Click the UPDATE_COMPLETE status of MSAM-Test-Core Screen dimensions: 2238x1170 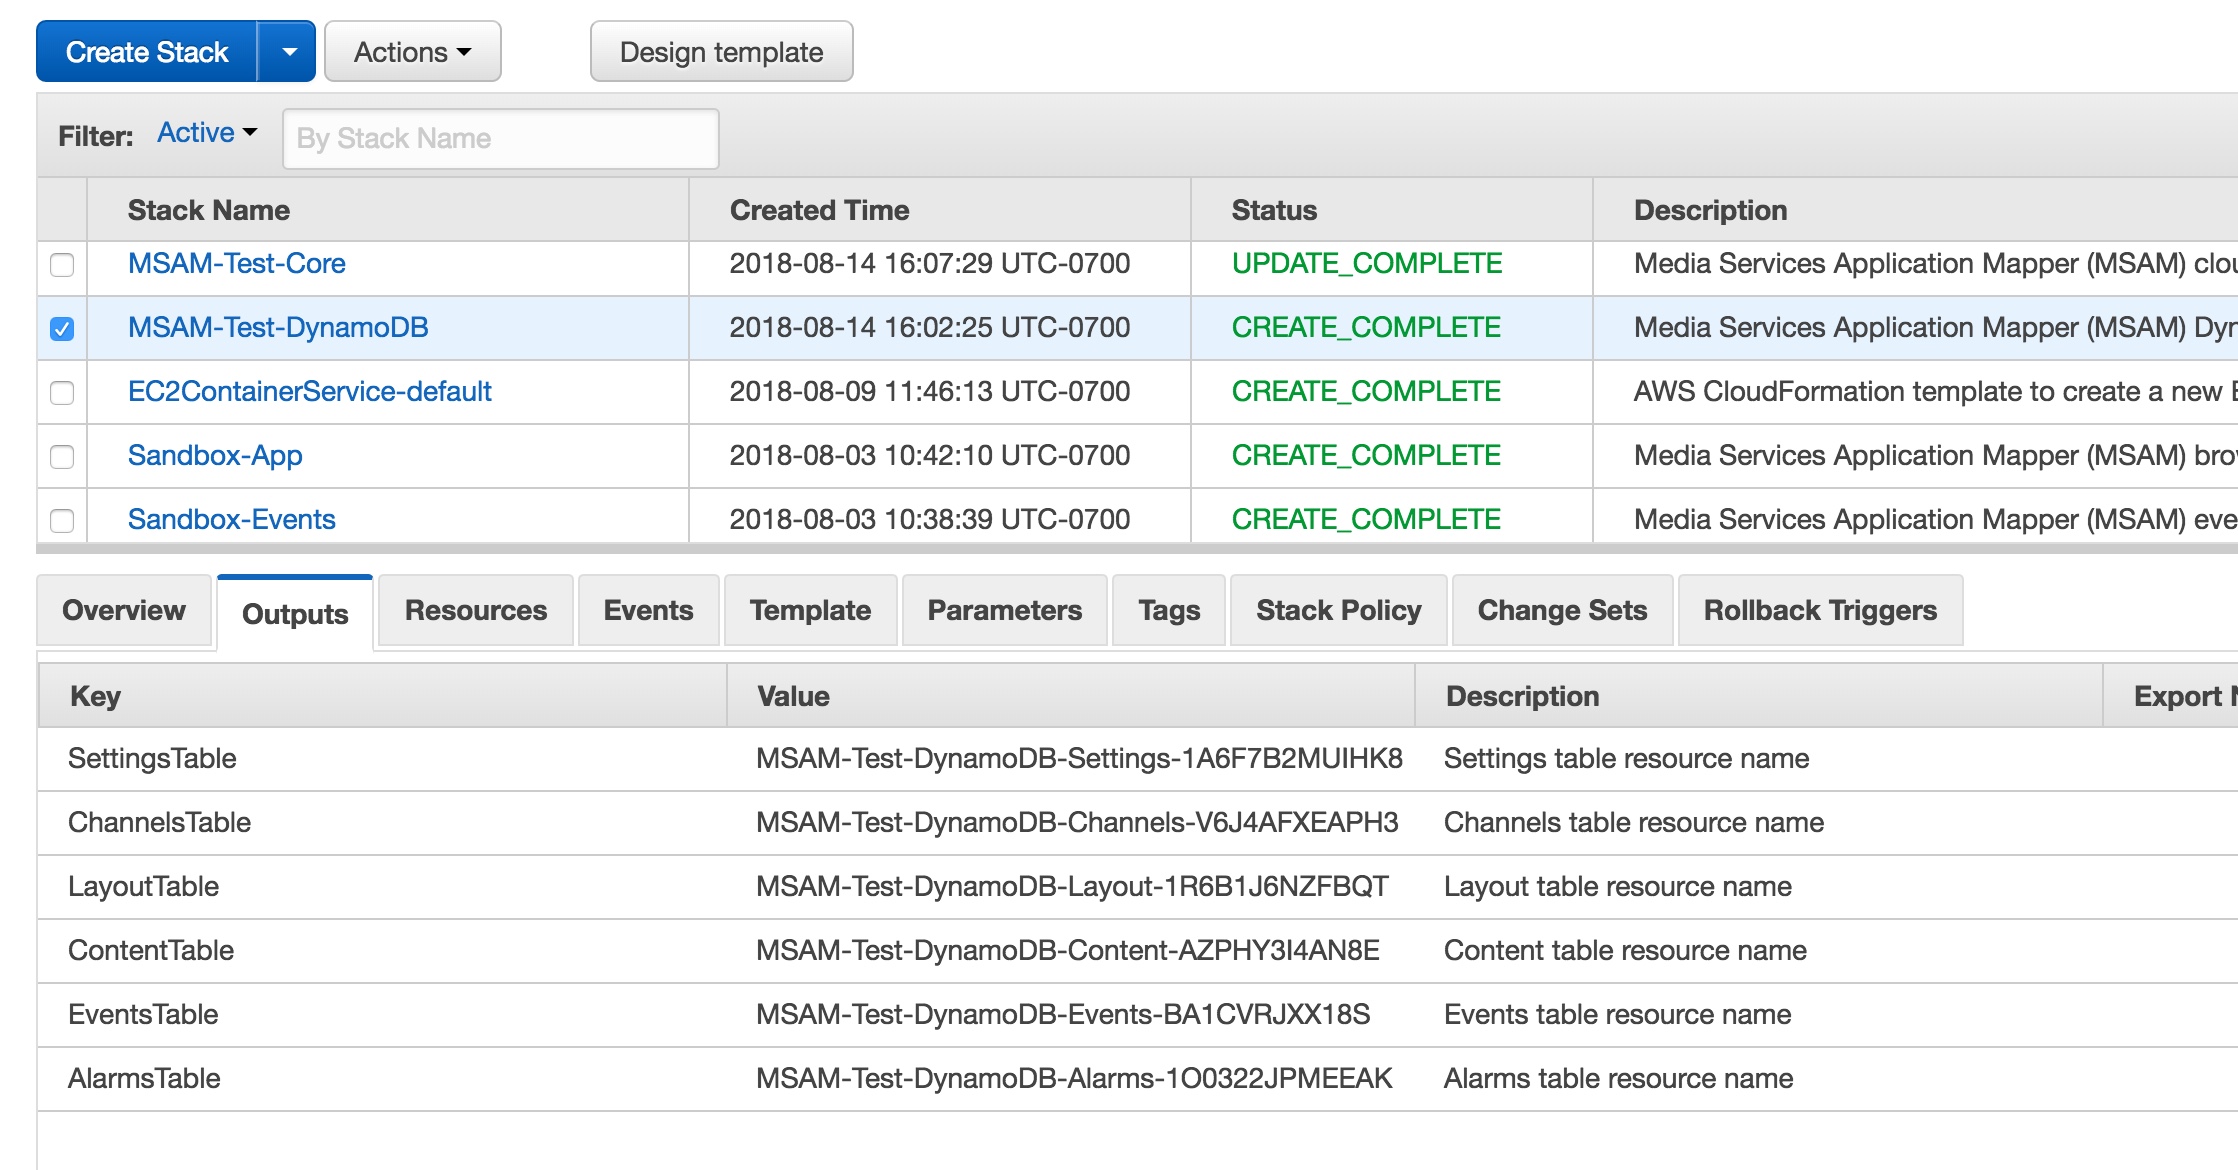(1367, 263)
